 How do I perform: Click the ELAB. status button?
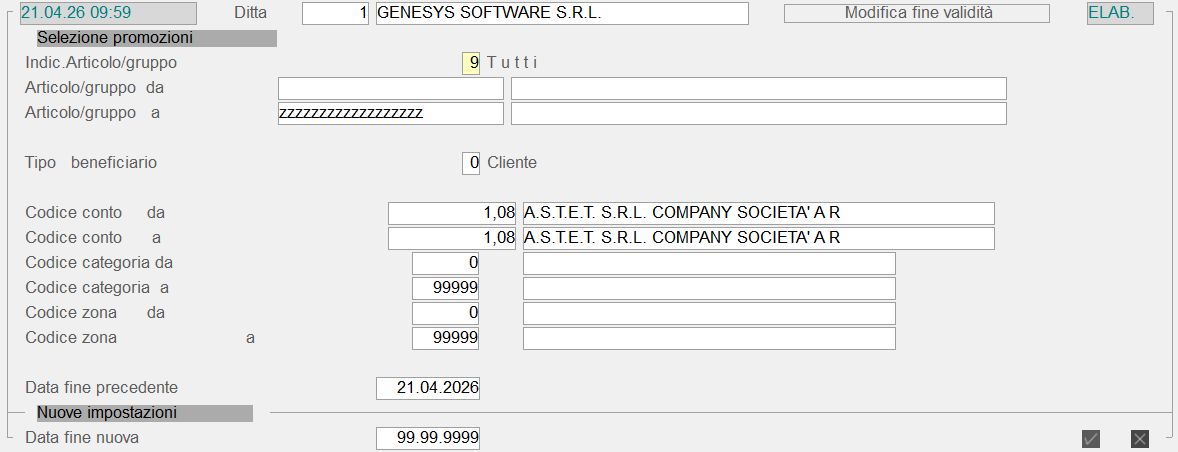click(x=1120, y=13)
